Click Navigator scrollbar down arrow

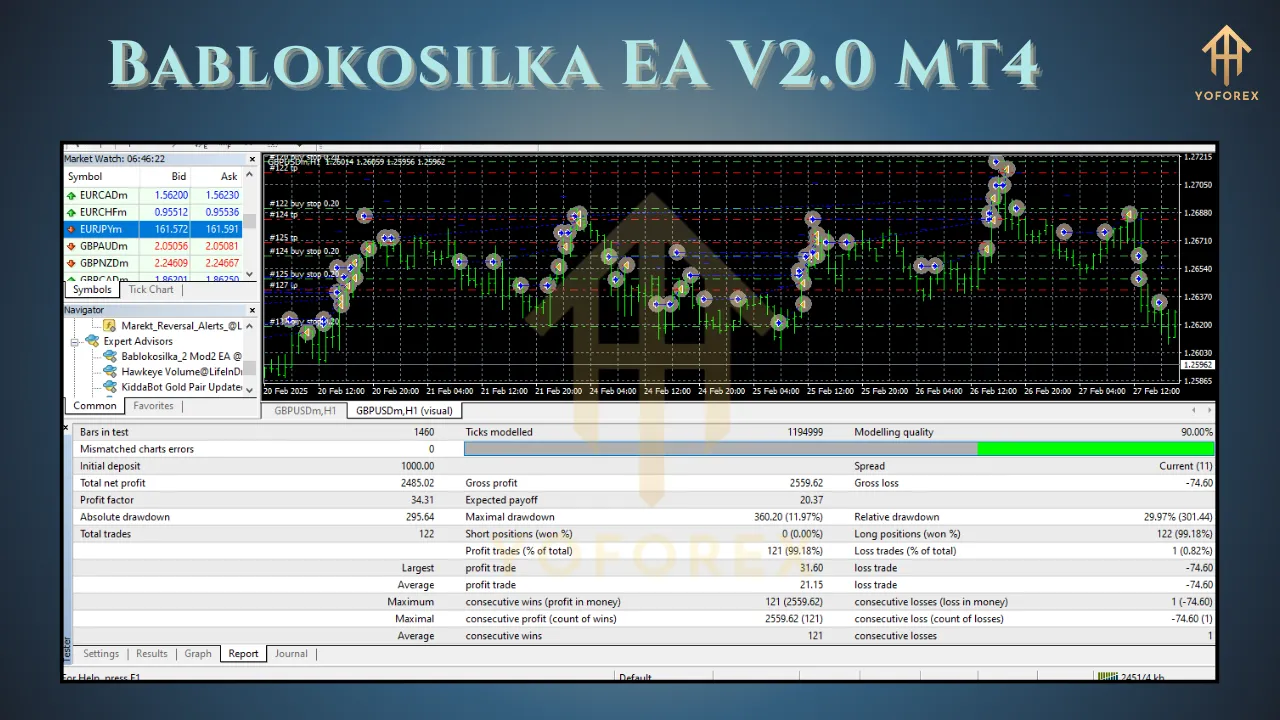pyautogui.click(x=250, y=392)
